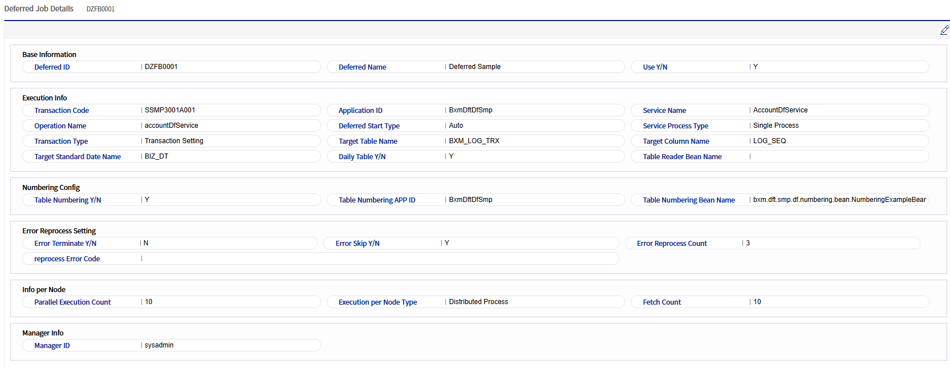Click the Table Numbering Y/N field
Image resolution: width=950 pixels, height=368 pixels.
(171, 199)
